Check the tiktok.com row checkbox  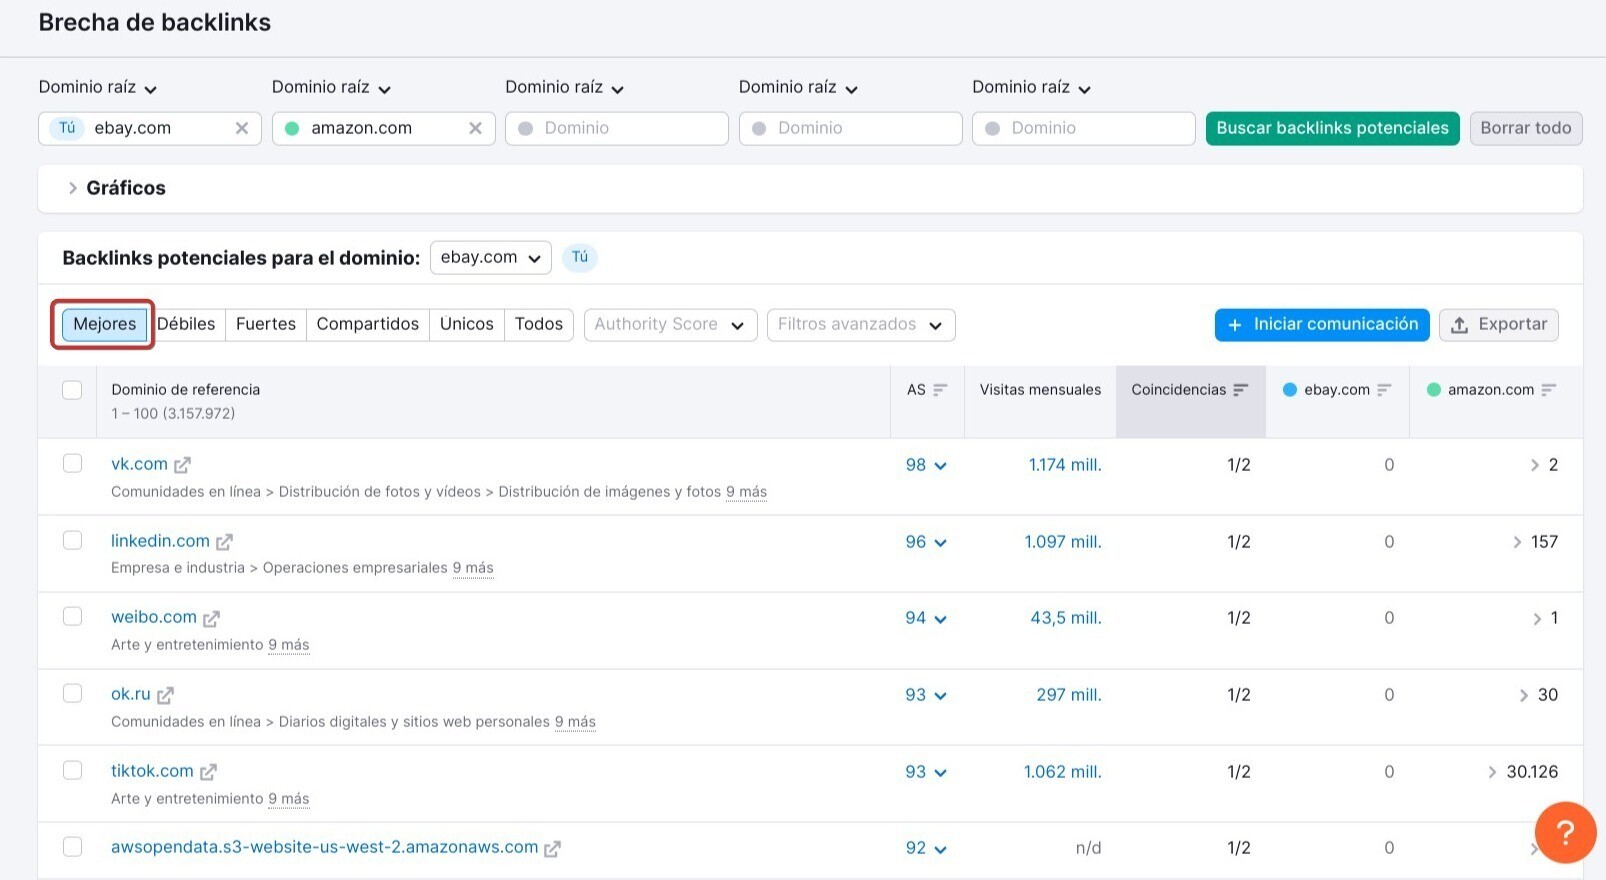[72, 770]
